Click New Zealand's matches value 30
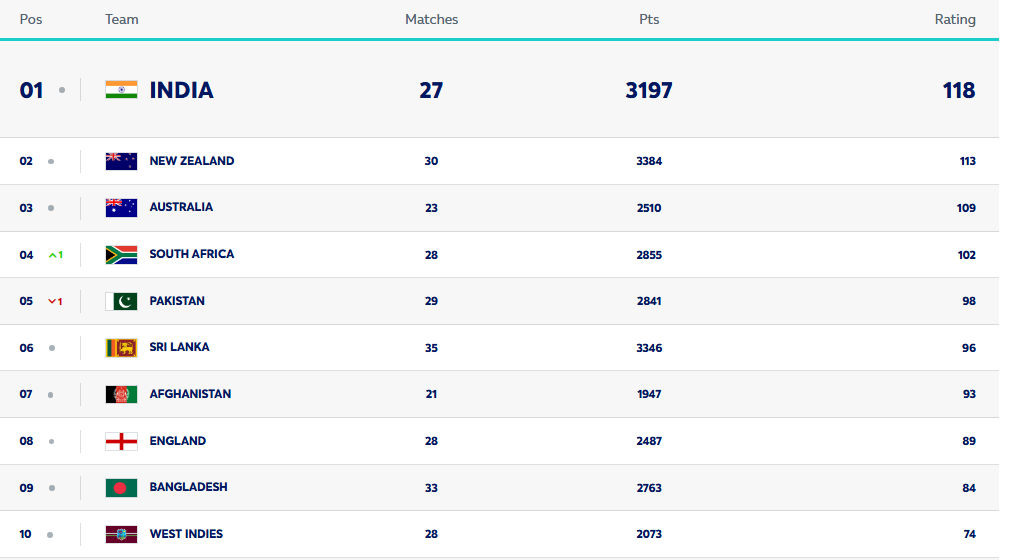 (431, 161)
